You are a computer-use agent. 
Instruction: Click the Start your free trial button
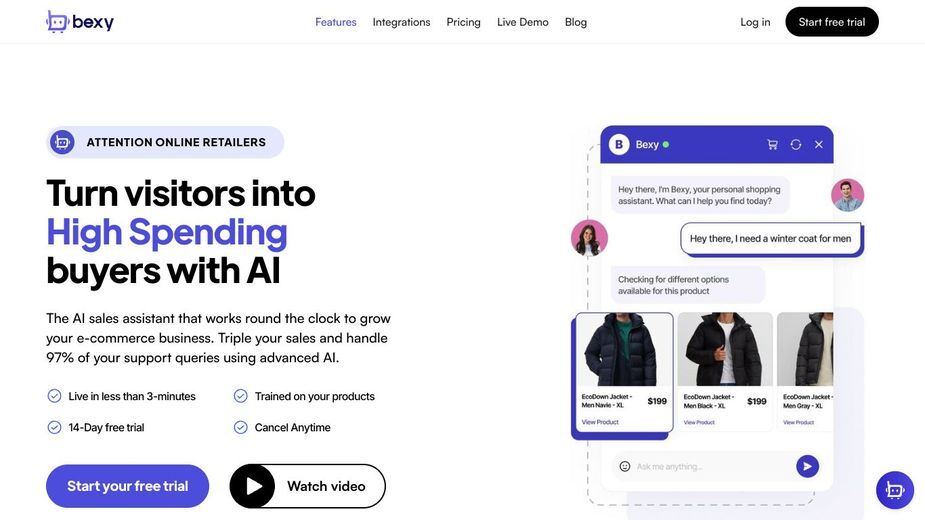point(127,486)
